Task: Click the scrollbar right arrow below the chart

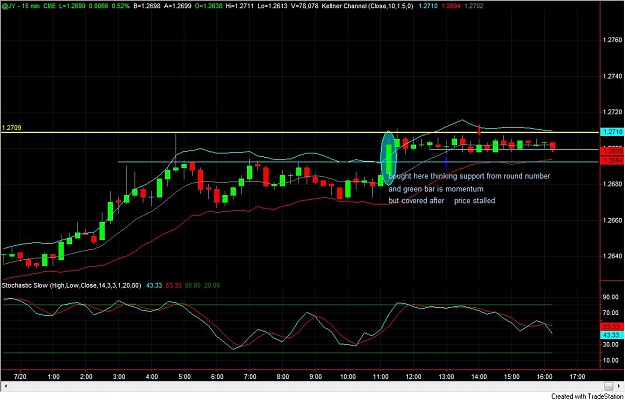Action: point(620,386)
